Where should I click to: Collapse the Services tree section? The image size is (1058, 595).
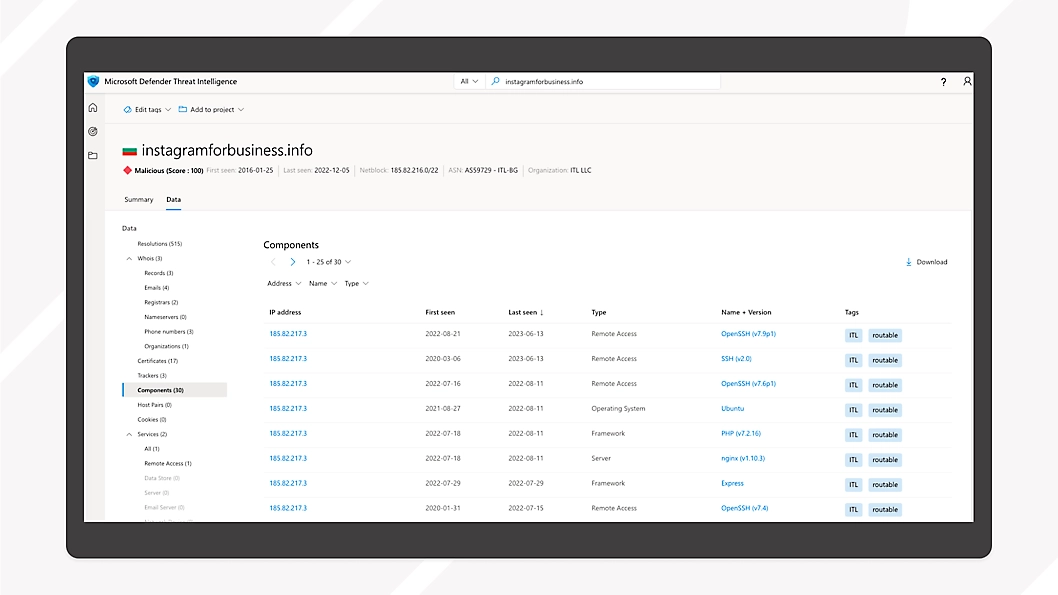tap(129, 434)
